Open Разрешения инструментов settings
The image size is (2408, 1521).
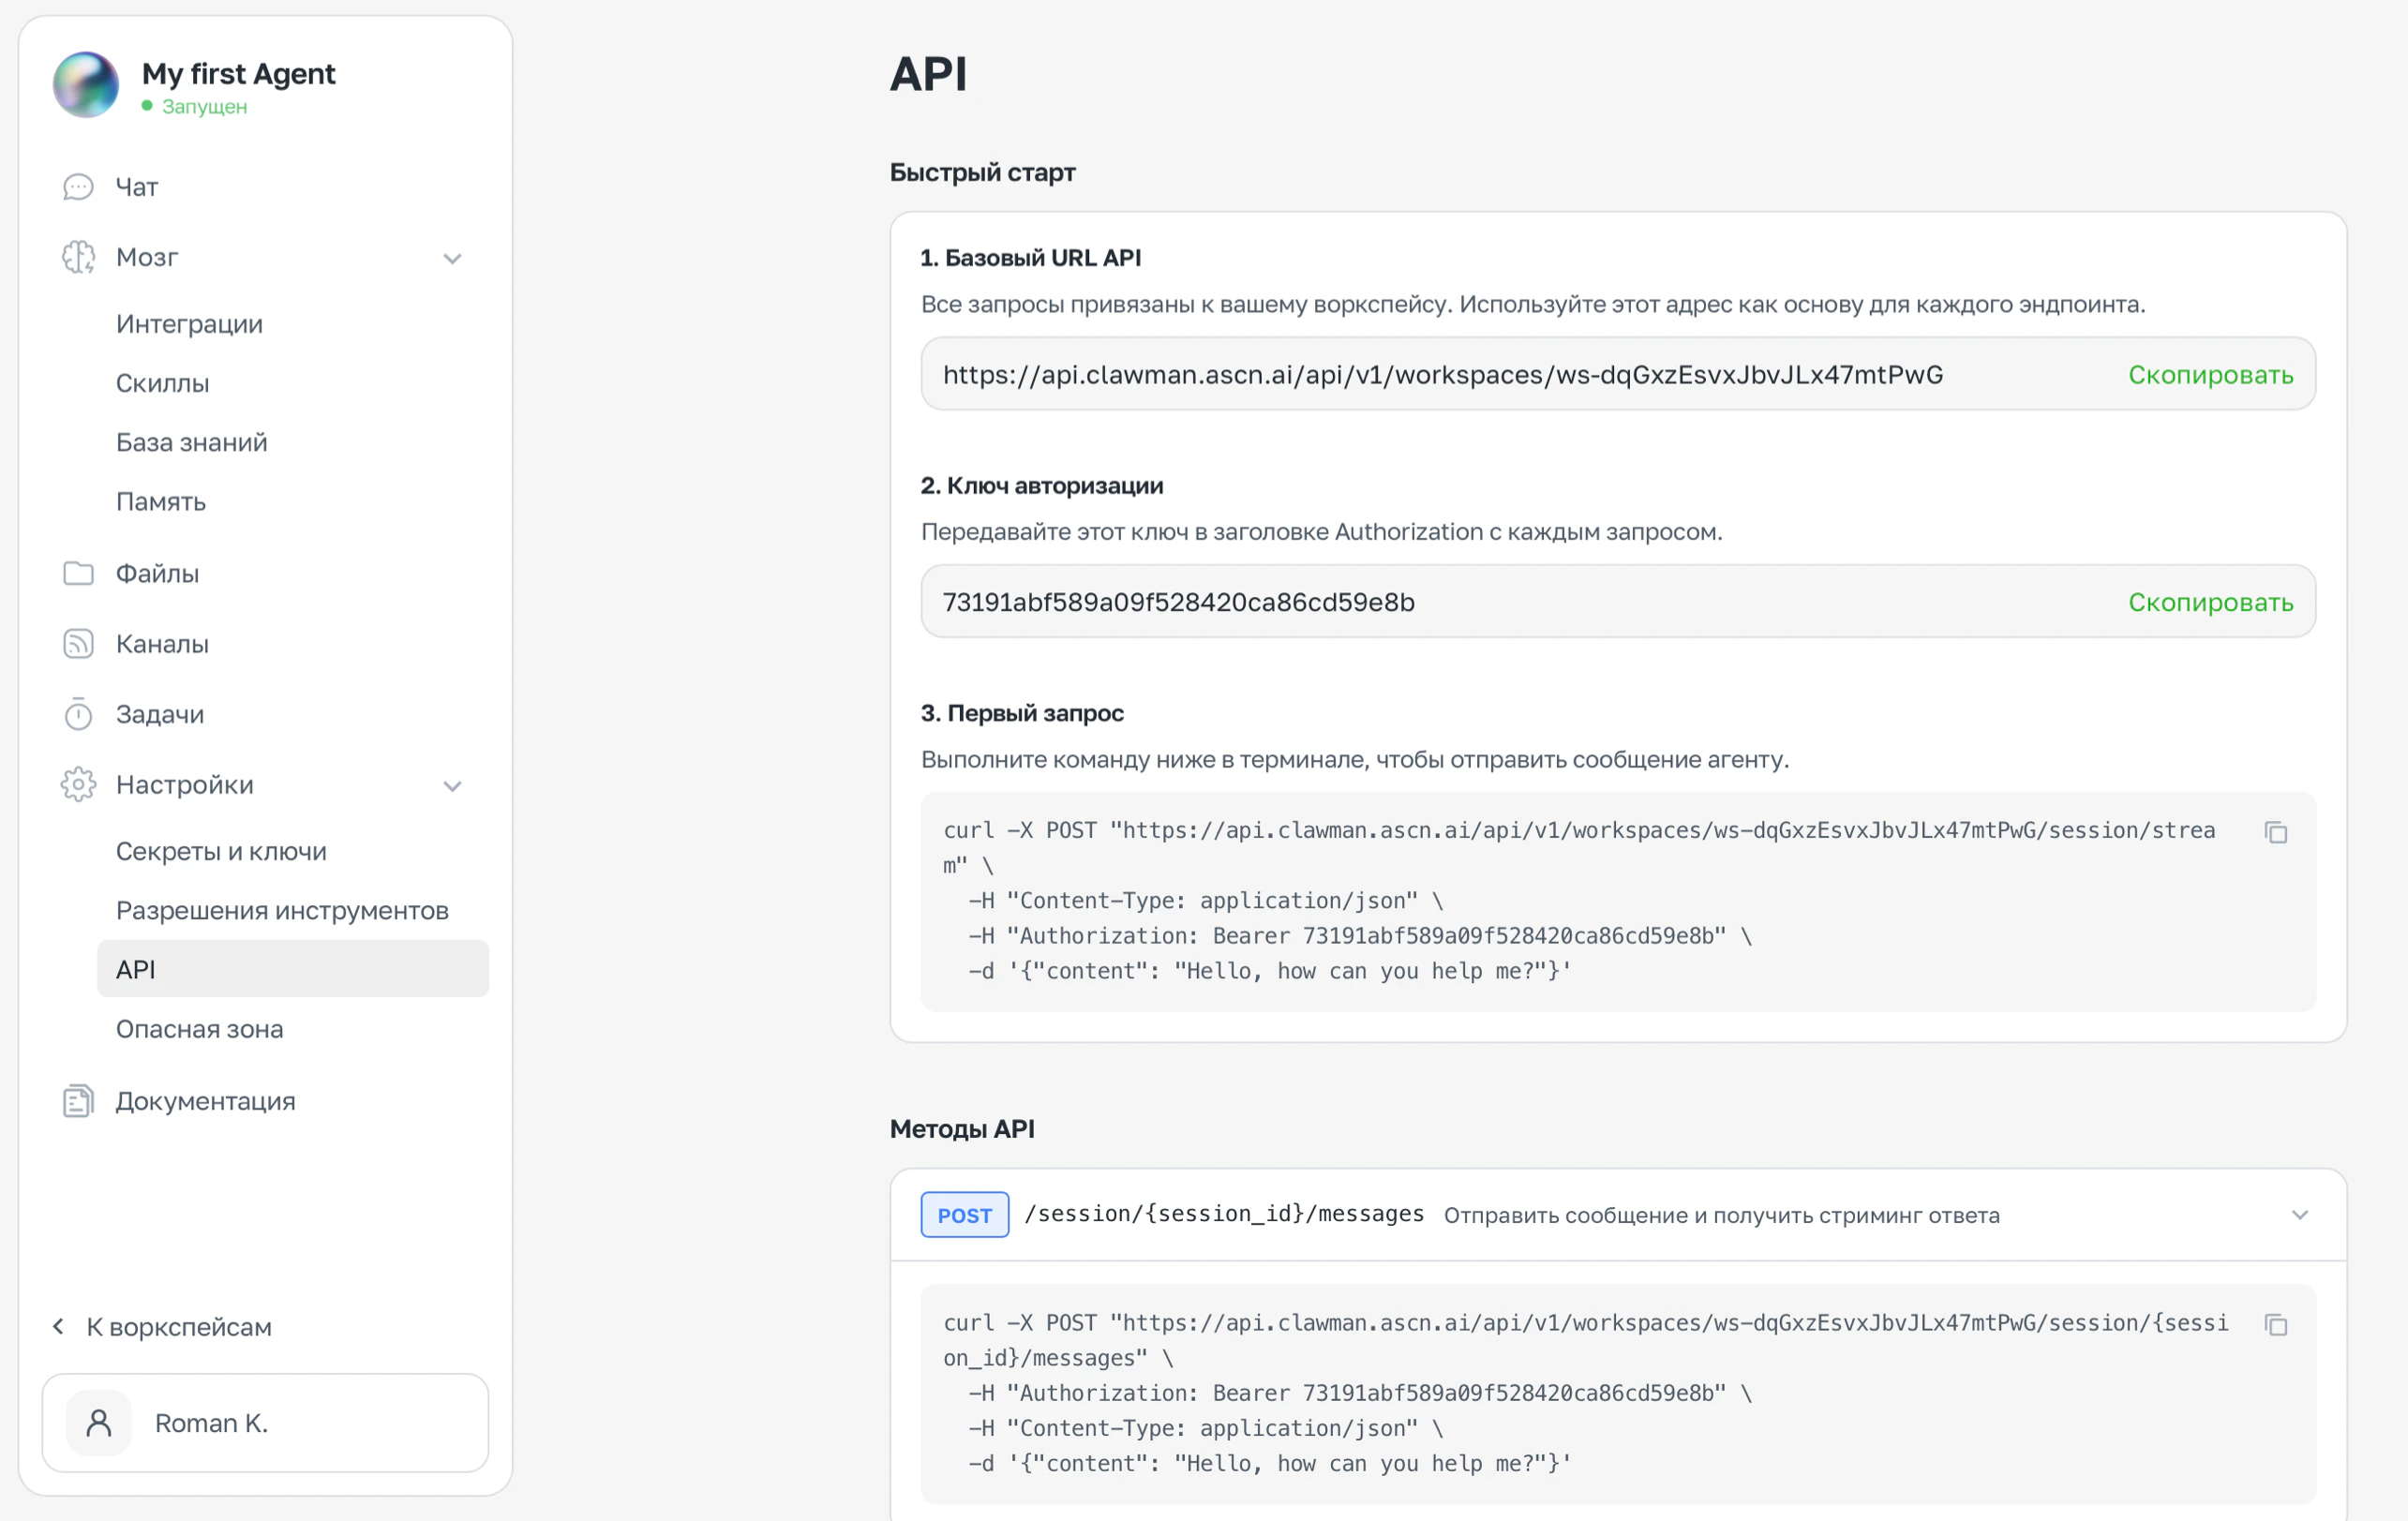tap(282, 910)
